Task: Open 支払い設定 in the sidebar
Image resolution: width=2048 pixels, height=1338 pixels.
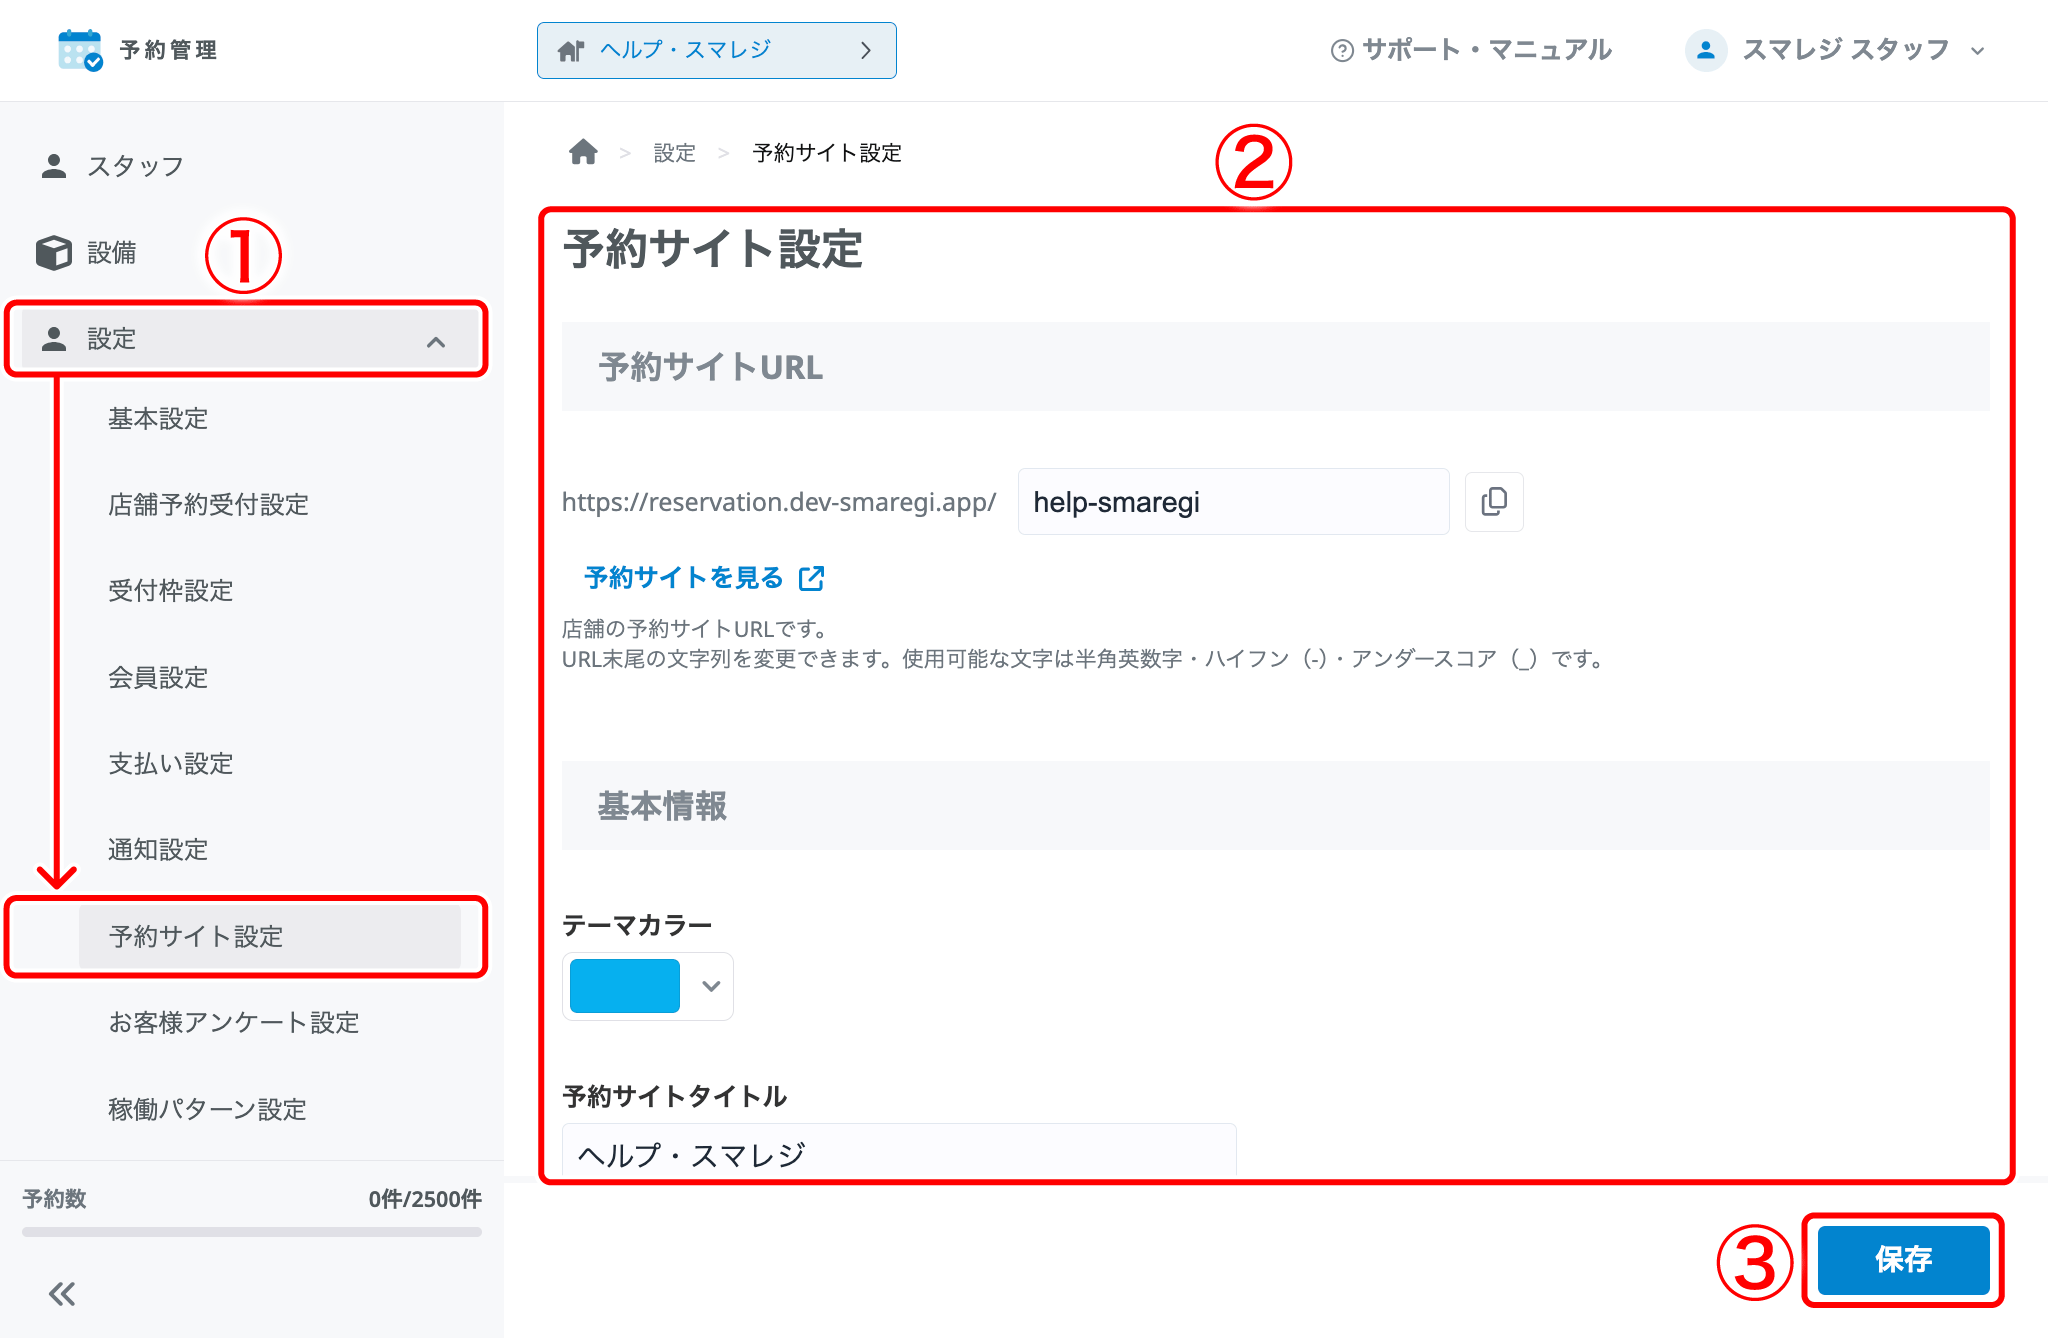Action: pyautogui.click(x=170, y=763)
